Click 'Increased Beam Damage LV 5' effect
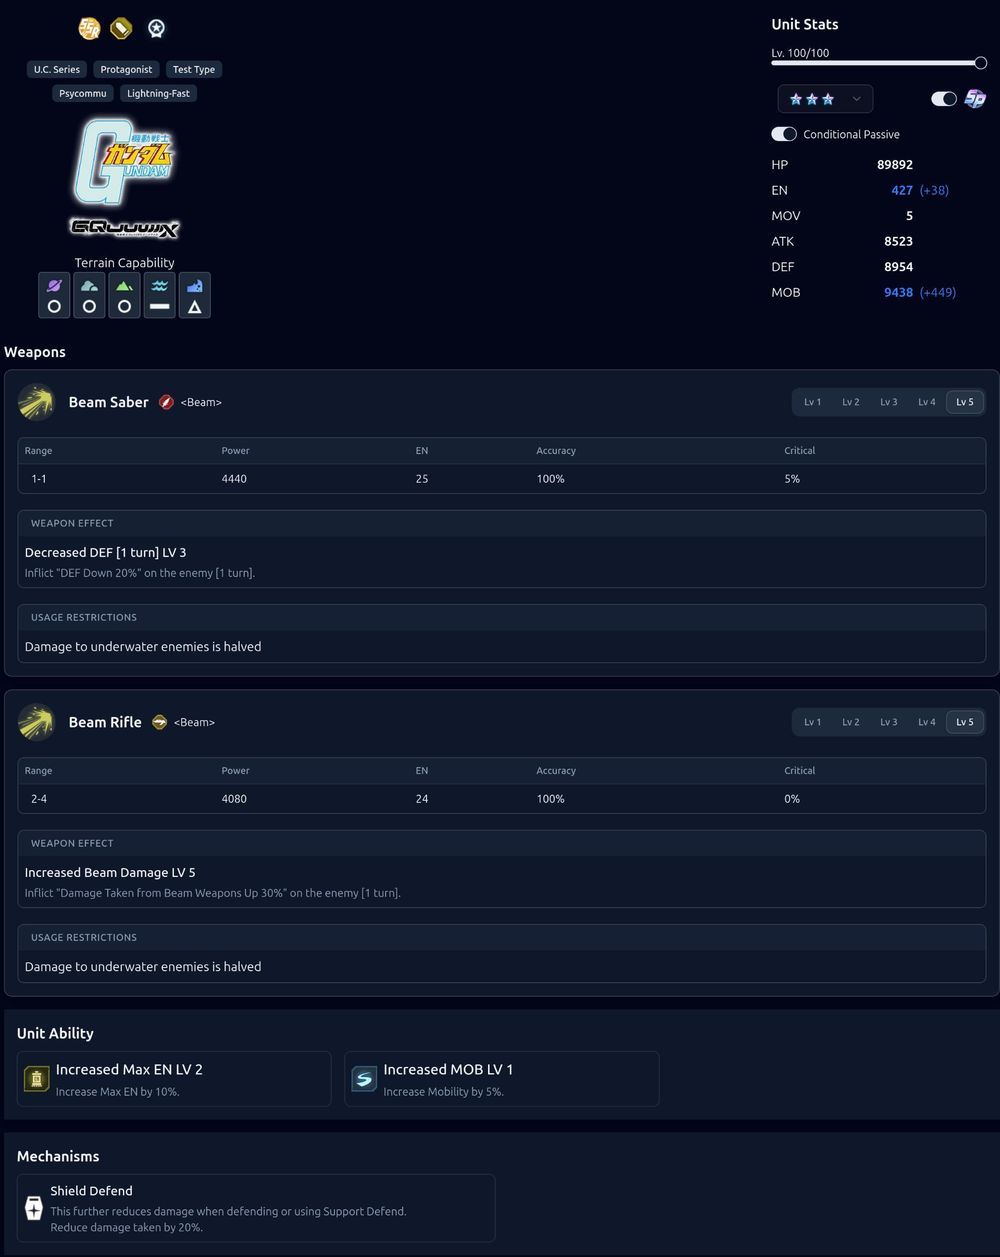 click(110, 872)
